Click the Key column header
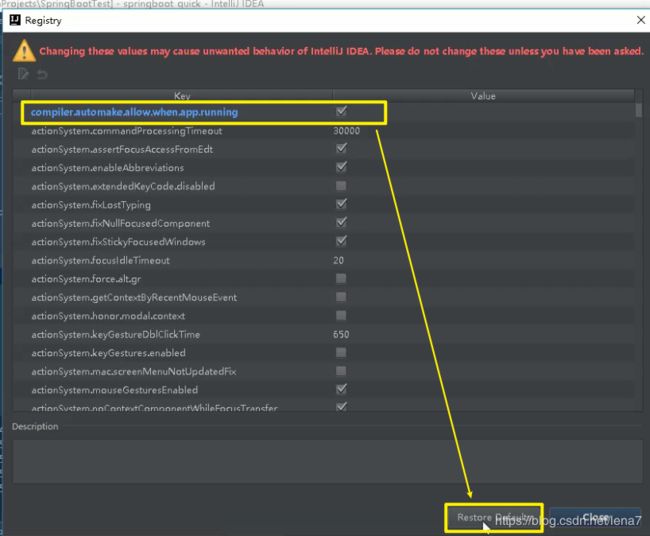 [x=182, y=96]
